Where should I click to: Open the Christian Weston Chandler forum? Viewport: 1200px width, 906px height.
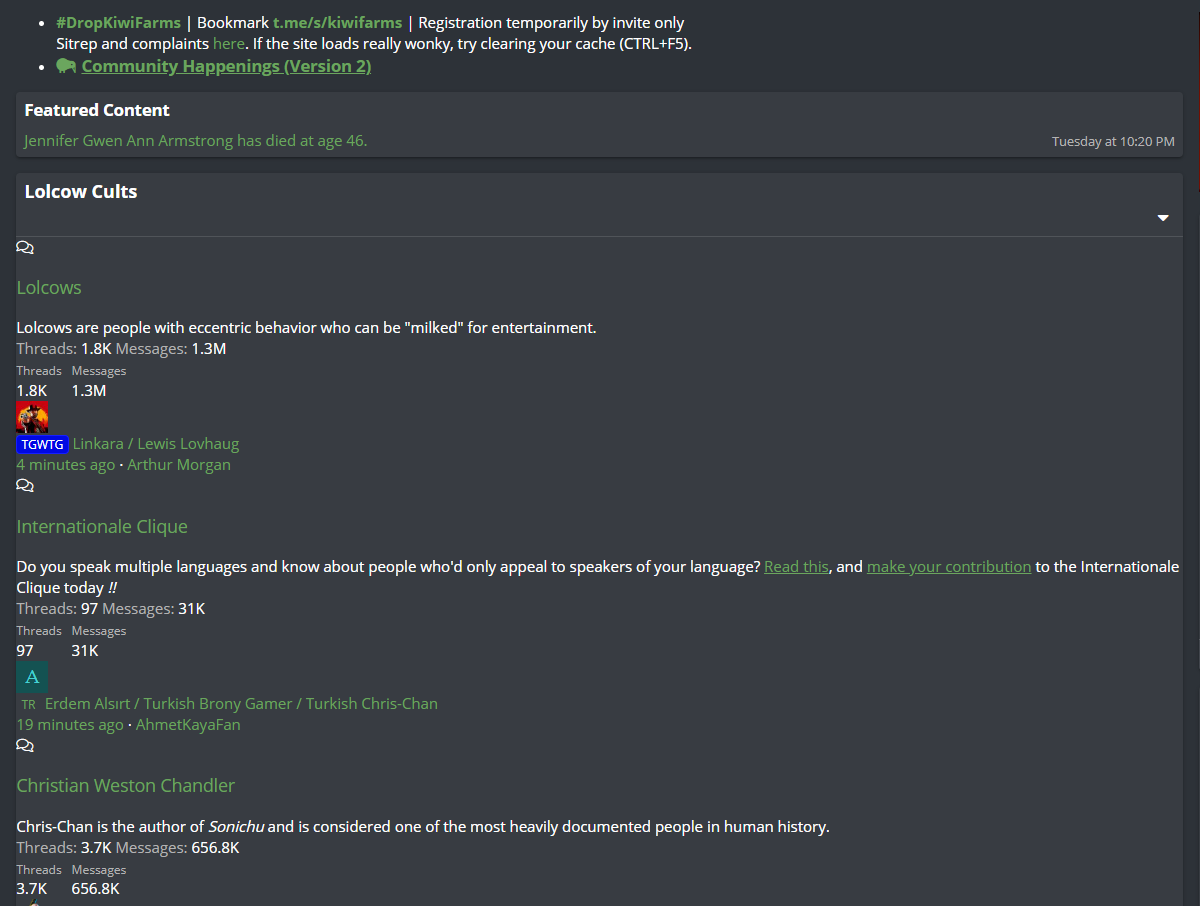tap(126, 786)
